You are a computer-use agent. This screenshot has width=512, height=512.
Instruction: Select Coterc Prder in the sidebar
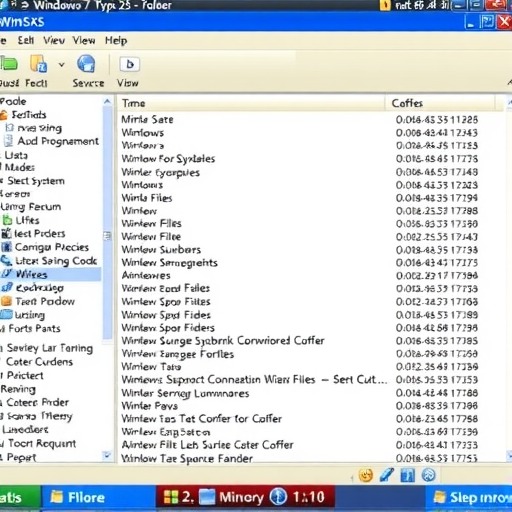coord(37,402)
